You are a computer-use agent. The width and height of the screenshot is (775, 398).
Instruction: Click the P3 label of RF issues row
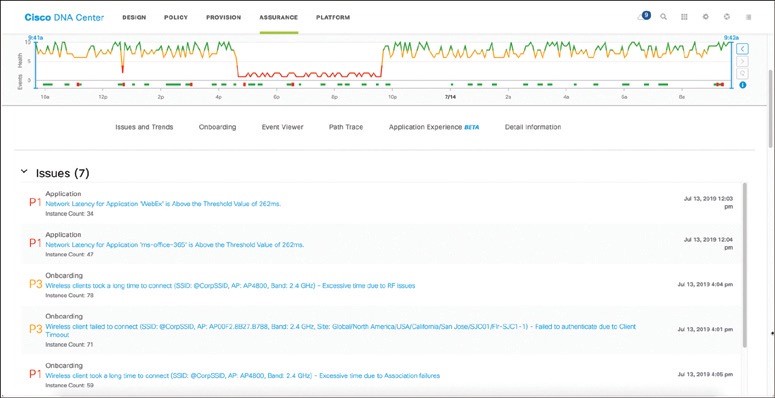pos(35,284)
